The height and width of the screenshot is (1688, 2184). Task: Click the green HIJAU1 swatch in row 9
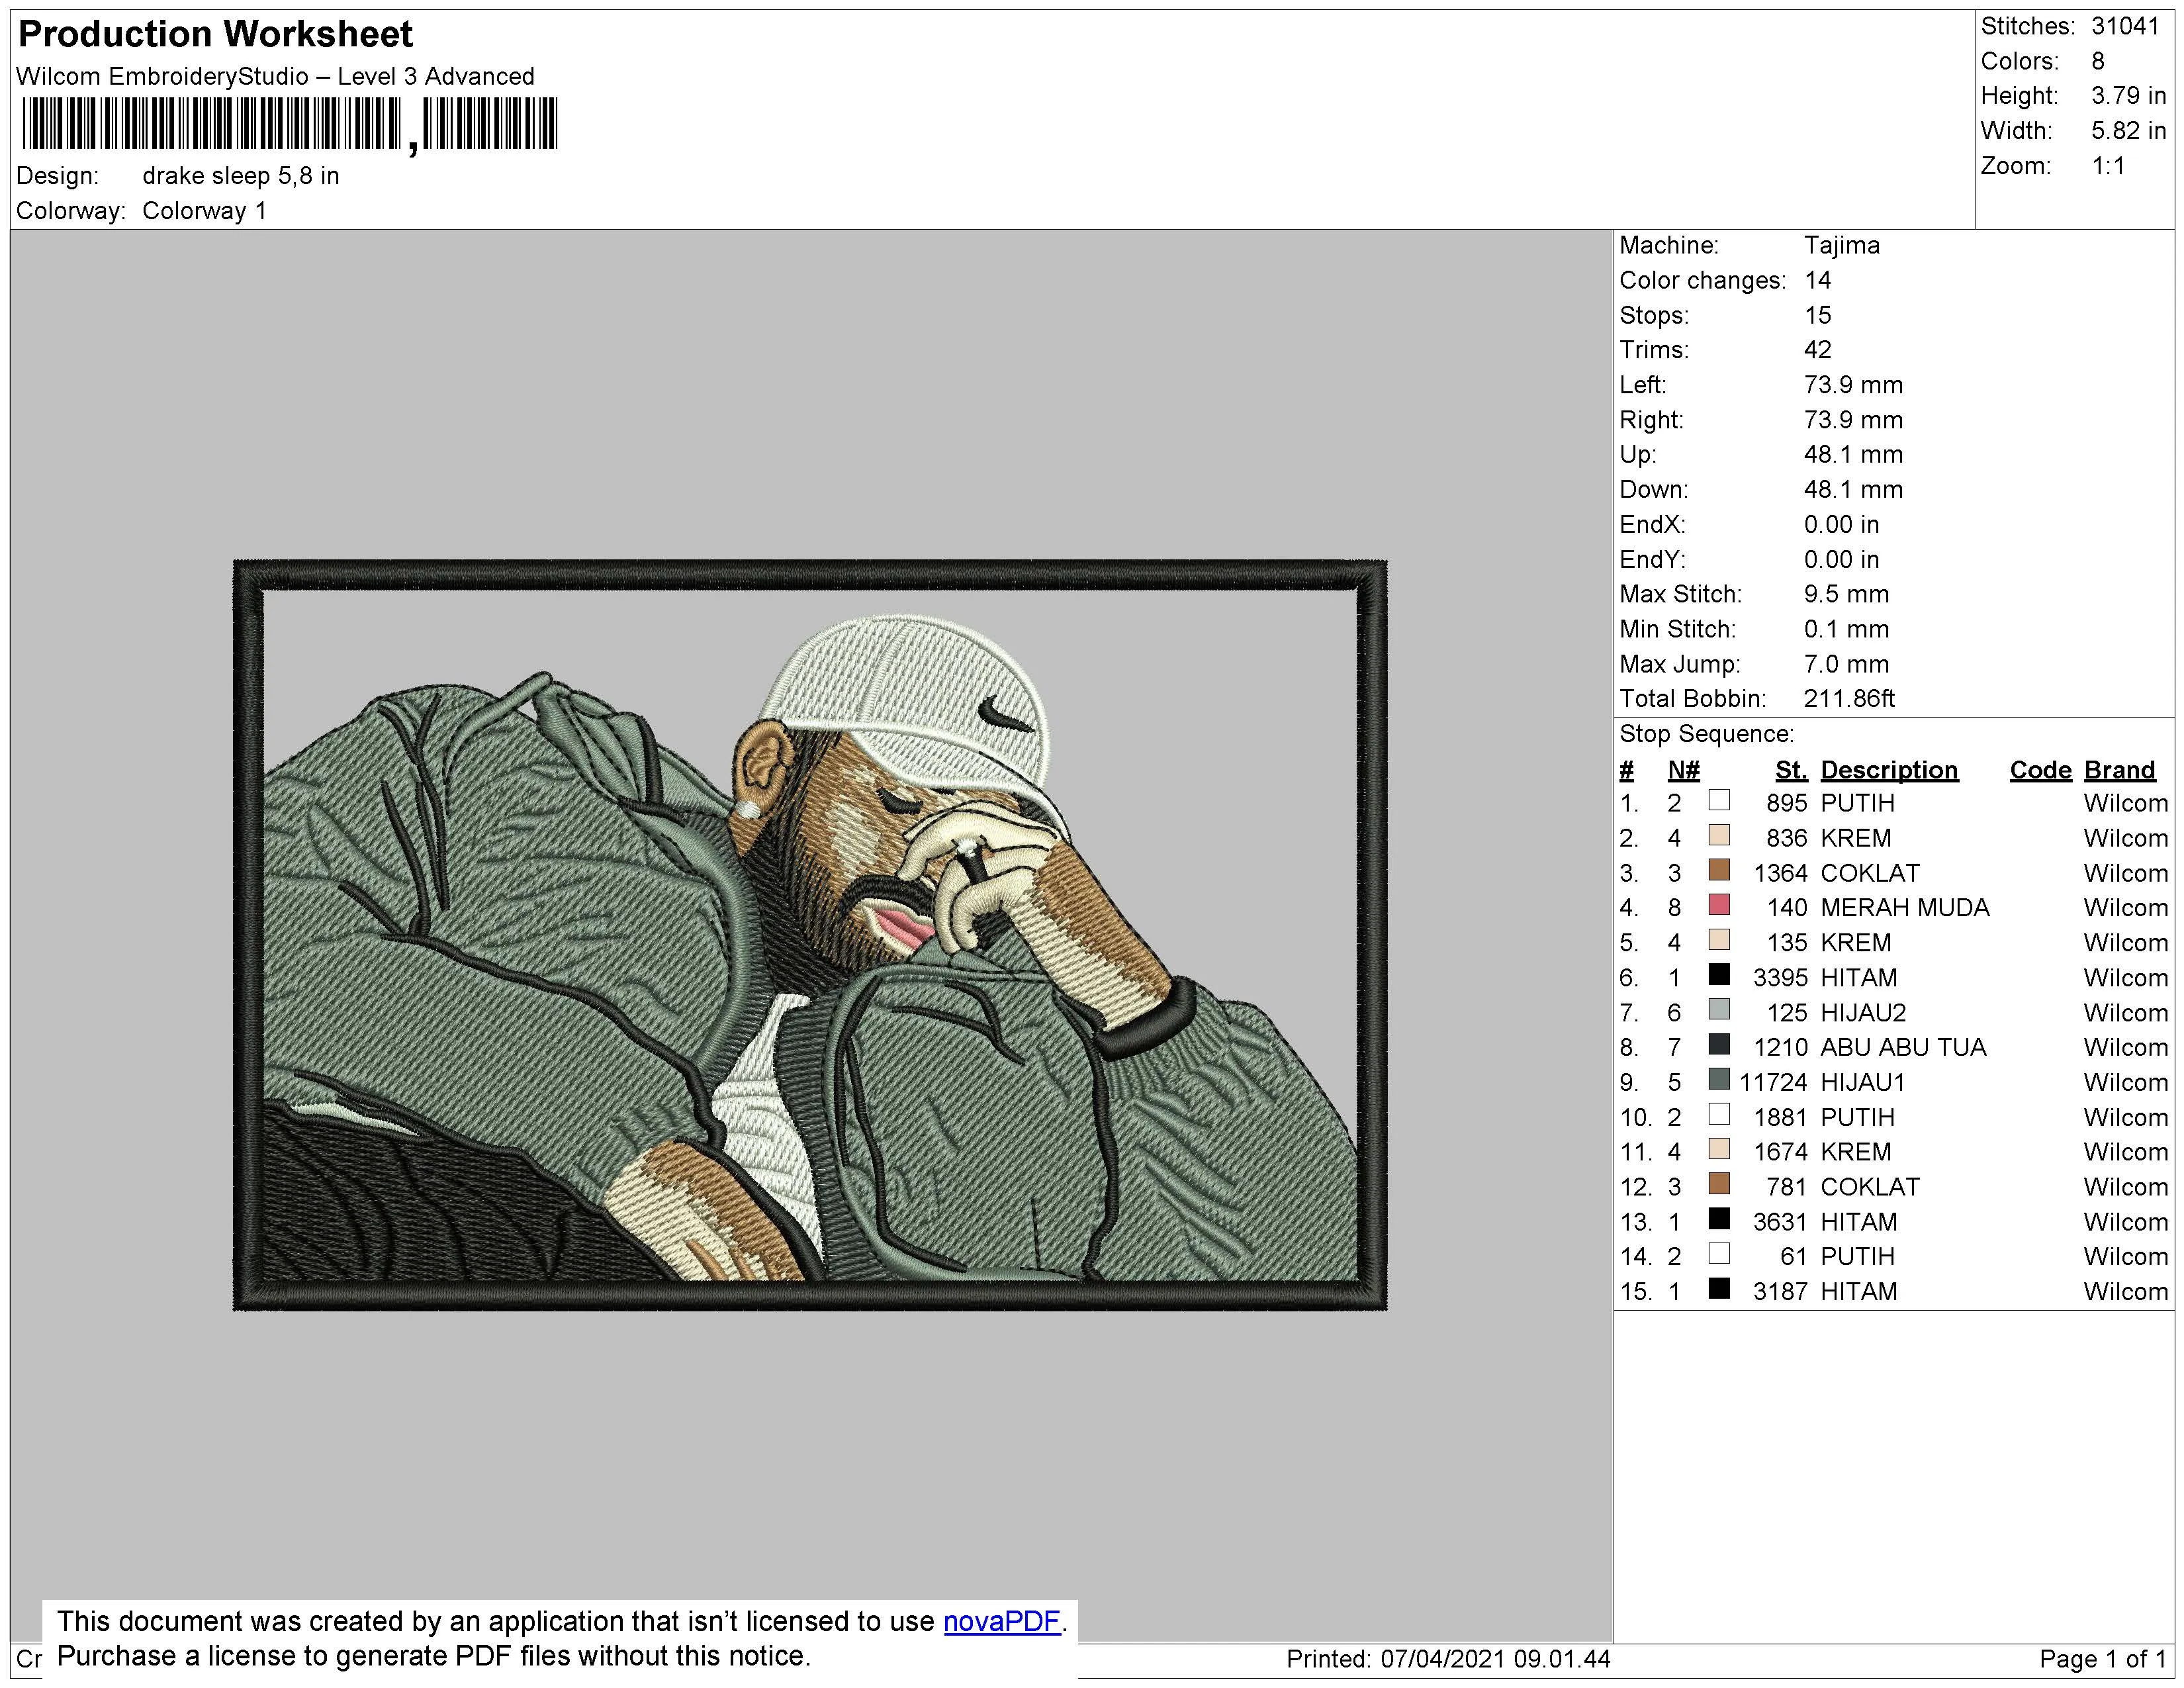point(1719,1079)
